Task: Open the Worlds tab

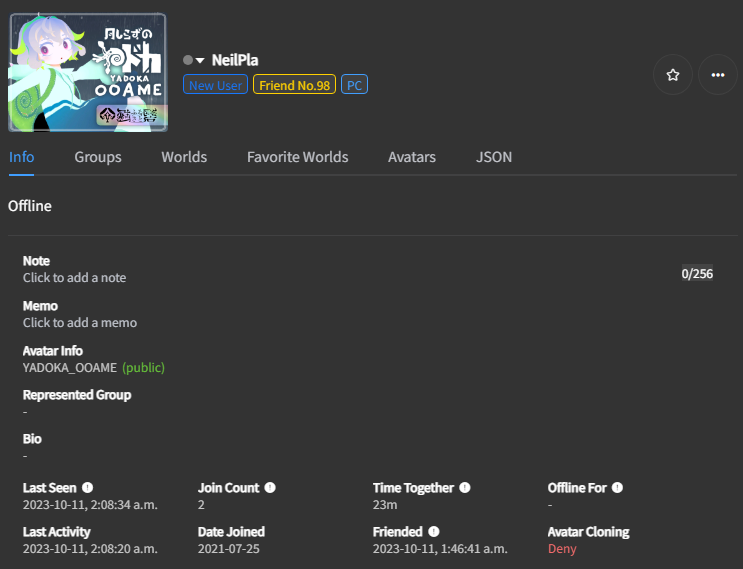Action: click(184, 157)
